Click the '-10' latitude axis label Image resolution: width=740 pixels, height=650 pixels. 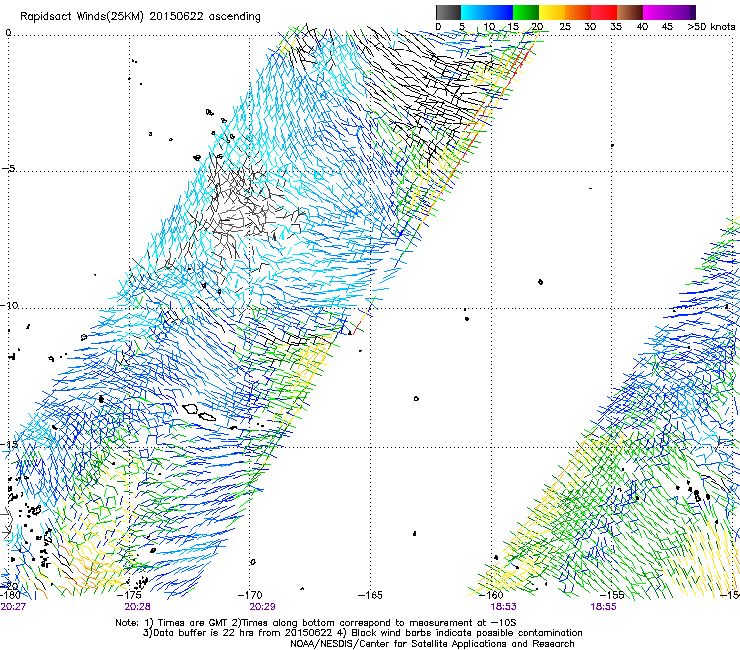[9, 305]
